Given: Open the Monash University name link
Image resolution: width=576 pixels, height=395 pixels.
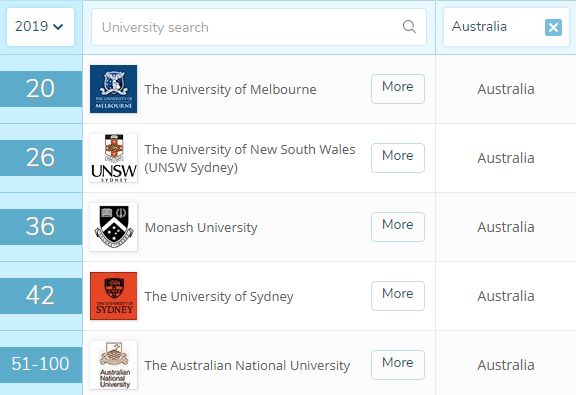Looking at the screenshot, I should [x=201, y=227].
